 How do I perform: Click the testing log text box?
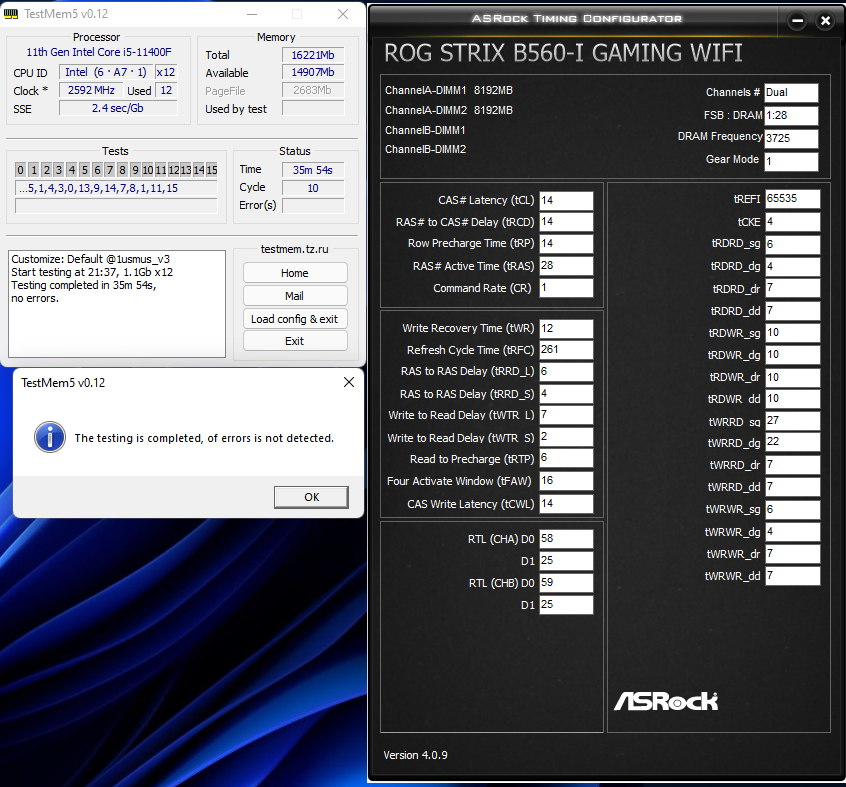[x=117, y=303]
